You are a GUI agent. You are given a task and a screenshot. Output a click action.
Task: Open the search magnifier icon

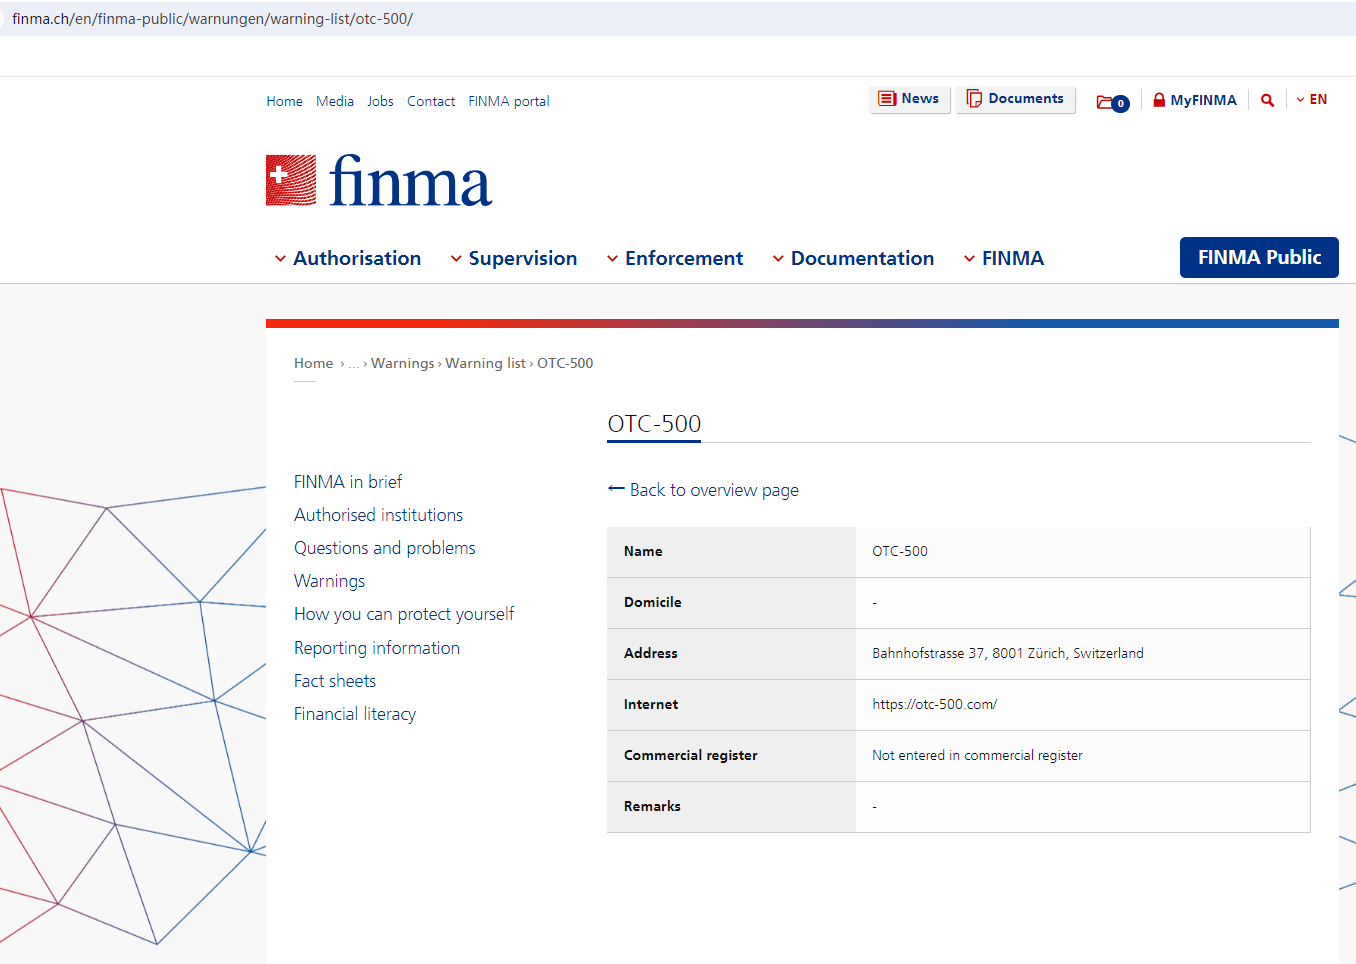pyautogui.click(x=1267, y=100)
